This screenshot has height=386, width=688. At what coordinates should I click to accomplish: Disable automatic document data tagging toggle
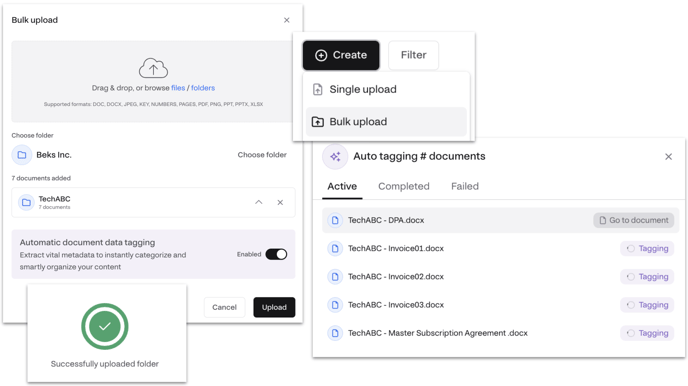(x=276, y=254)
